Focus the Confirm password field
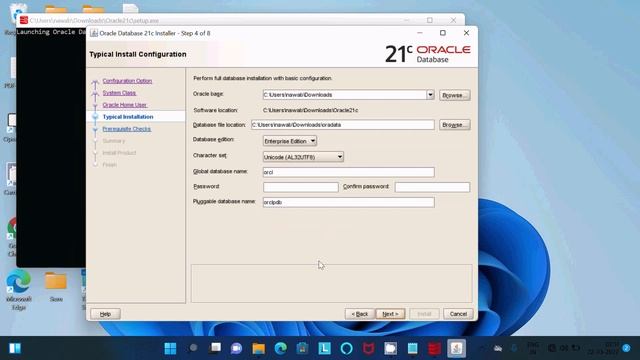Image resolution: width=640 pixels, height=360 pixels. (432, 187)
